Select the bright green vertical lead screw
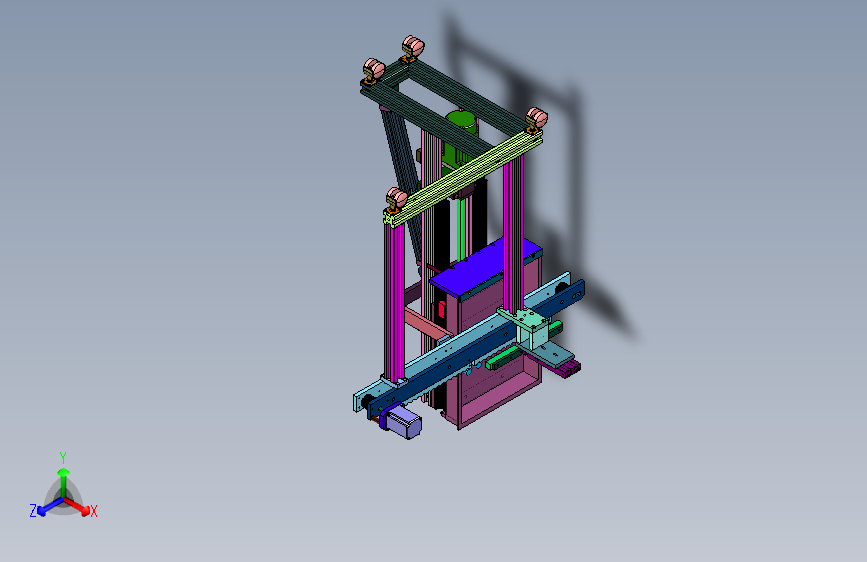The height and width of the screenshot is (562, 867). (x=461, y=230)
